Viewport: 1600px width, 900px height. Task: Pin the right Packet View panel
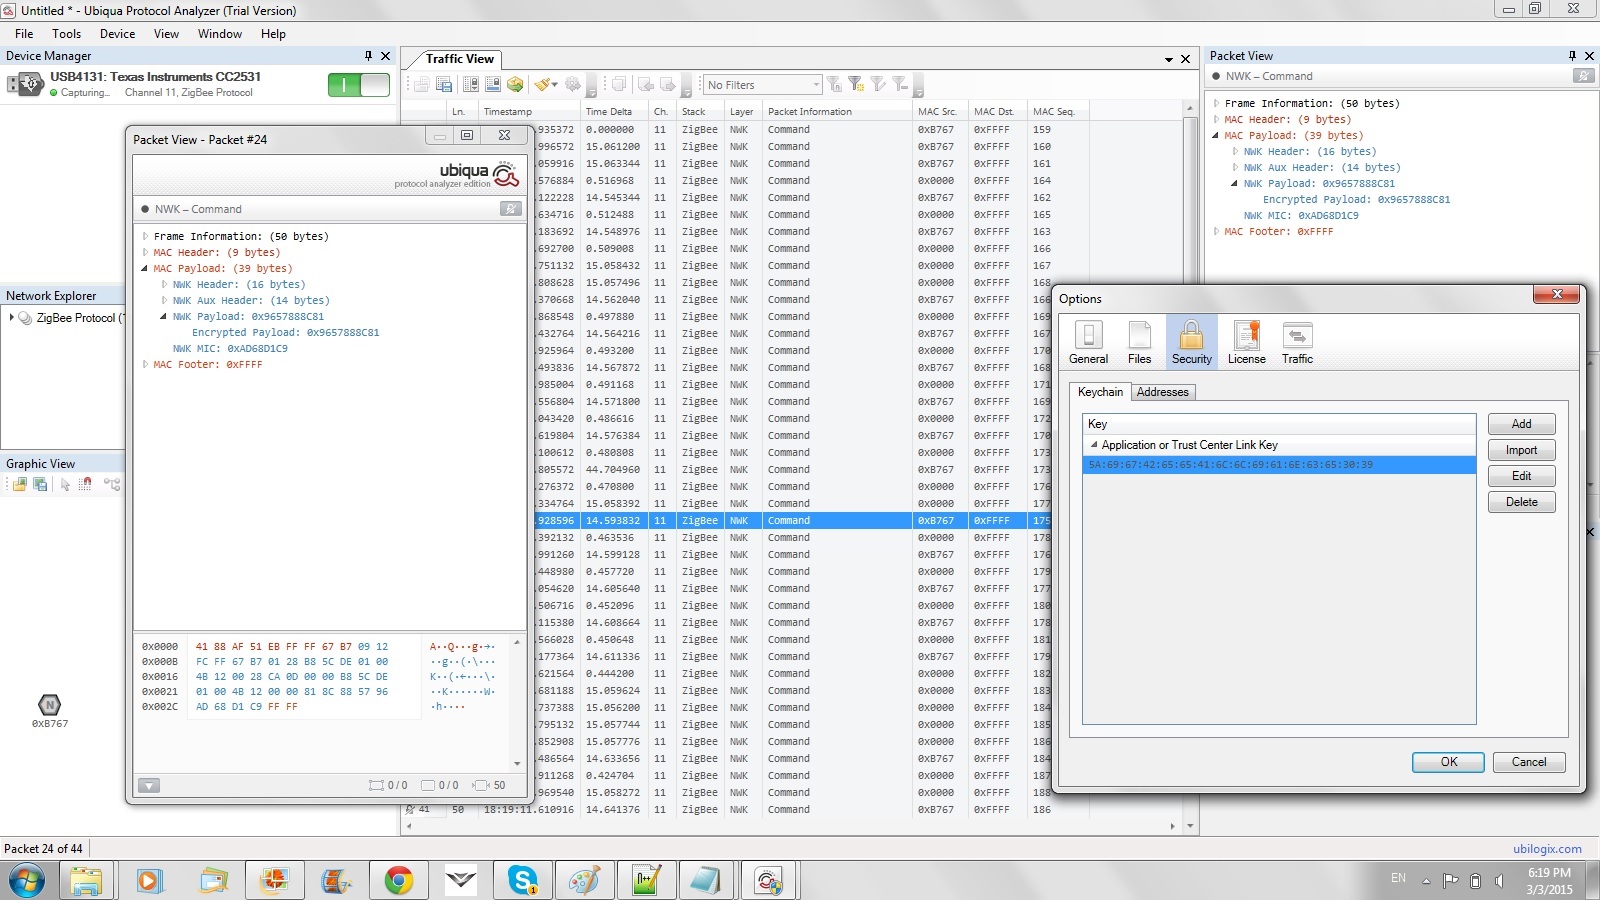(1572, 56)
